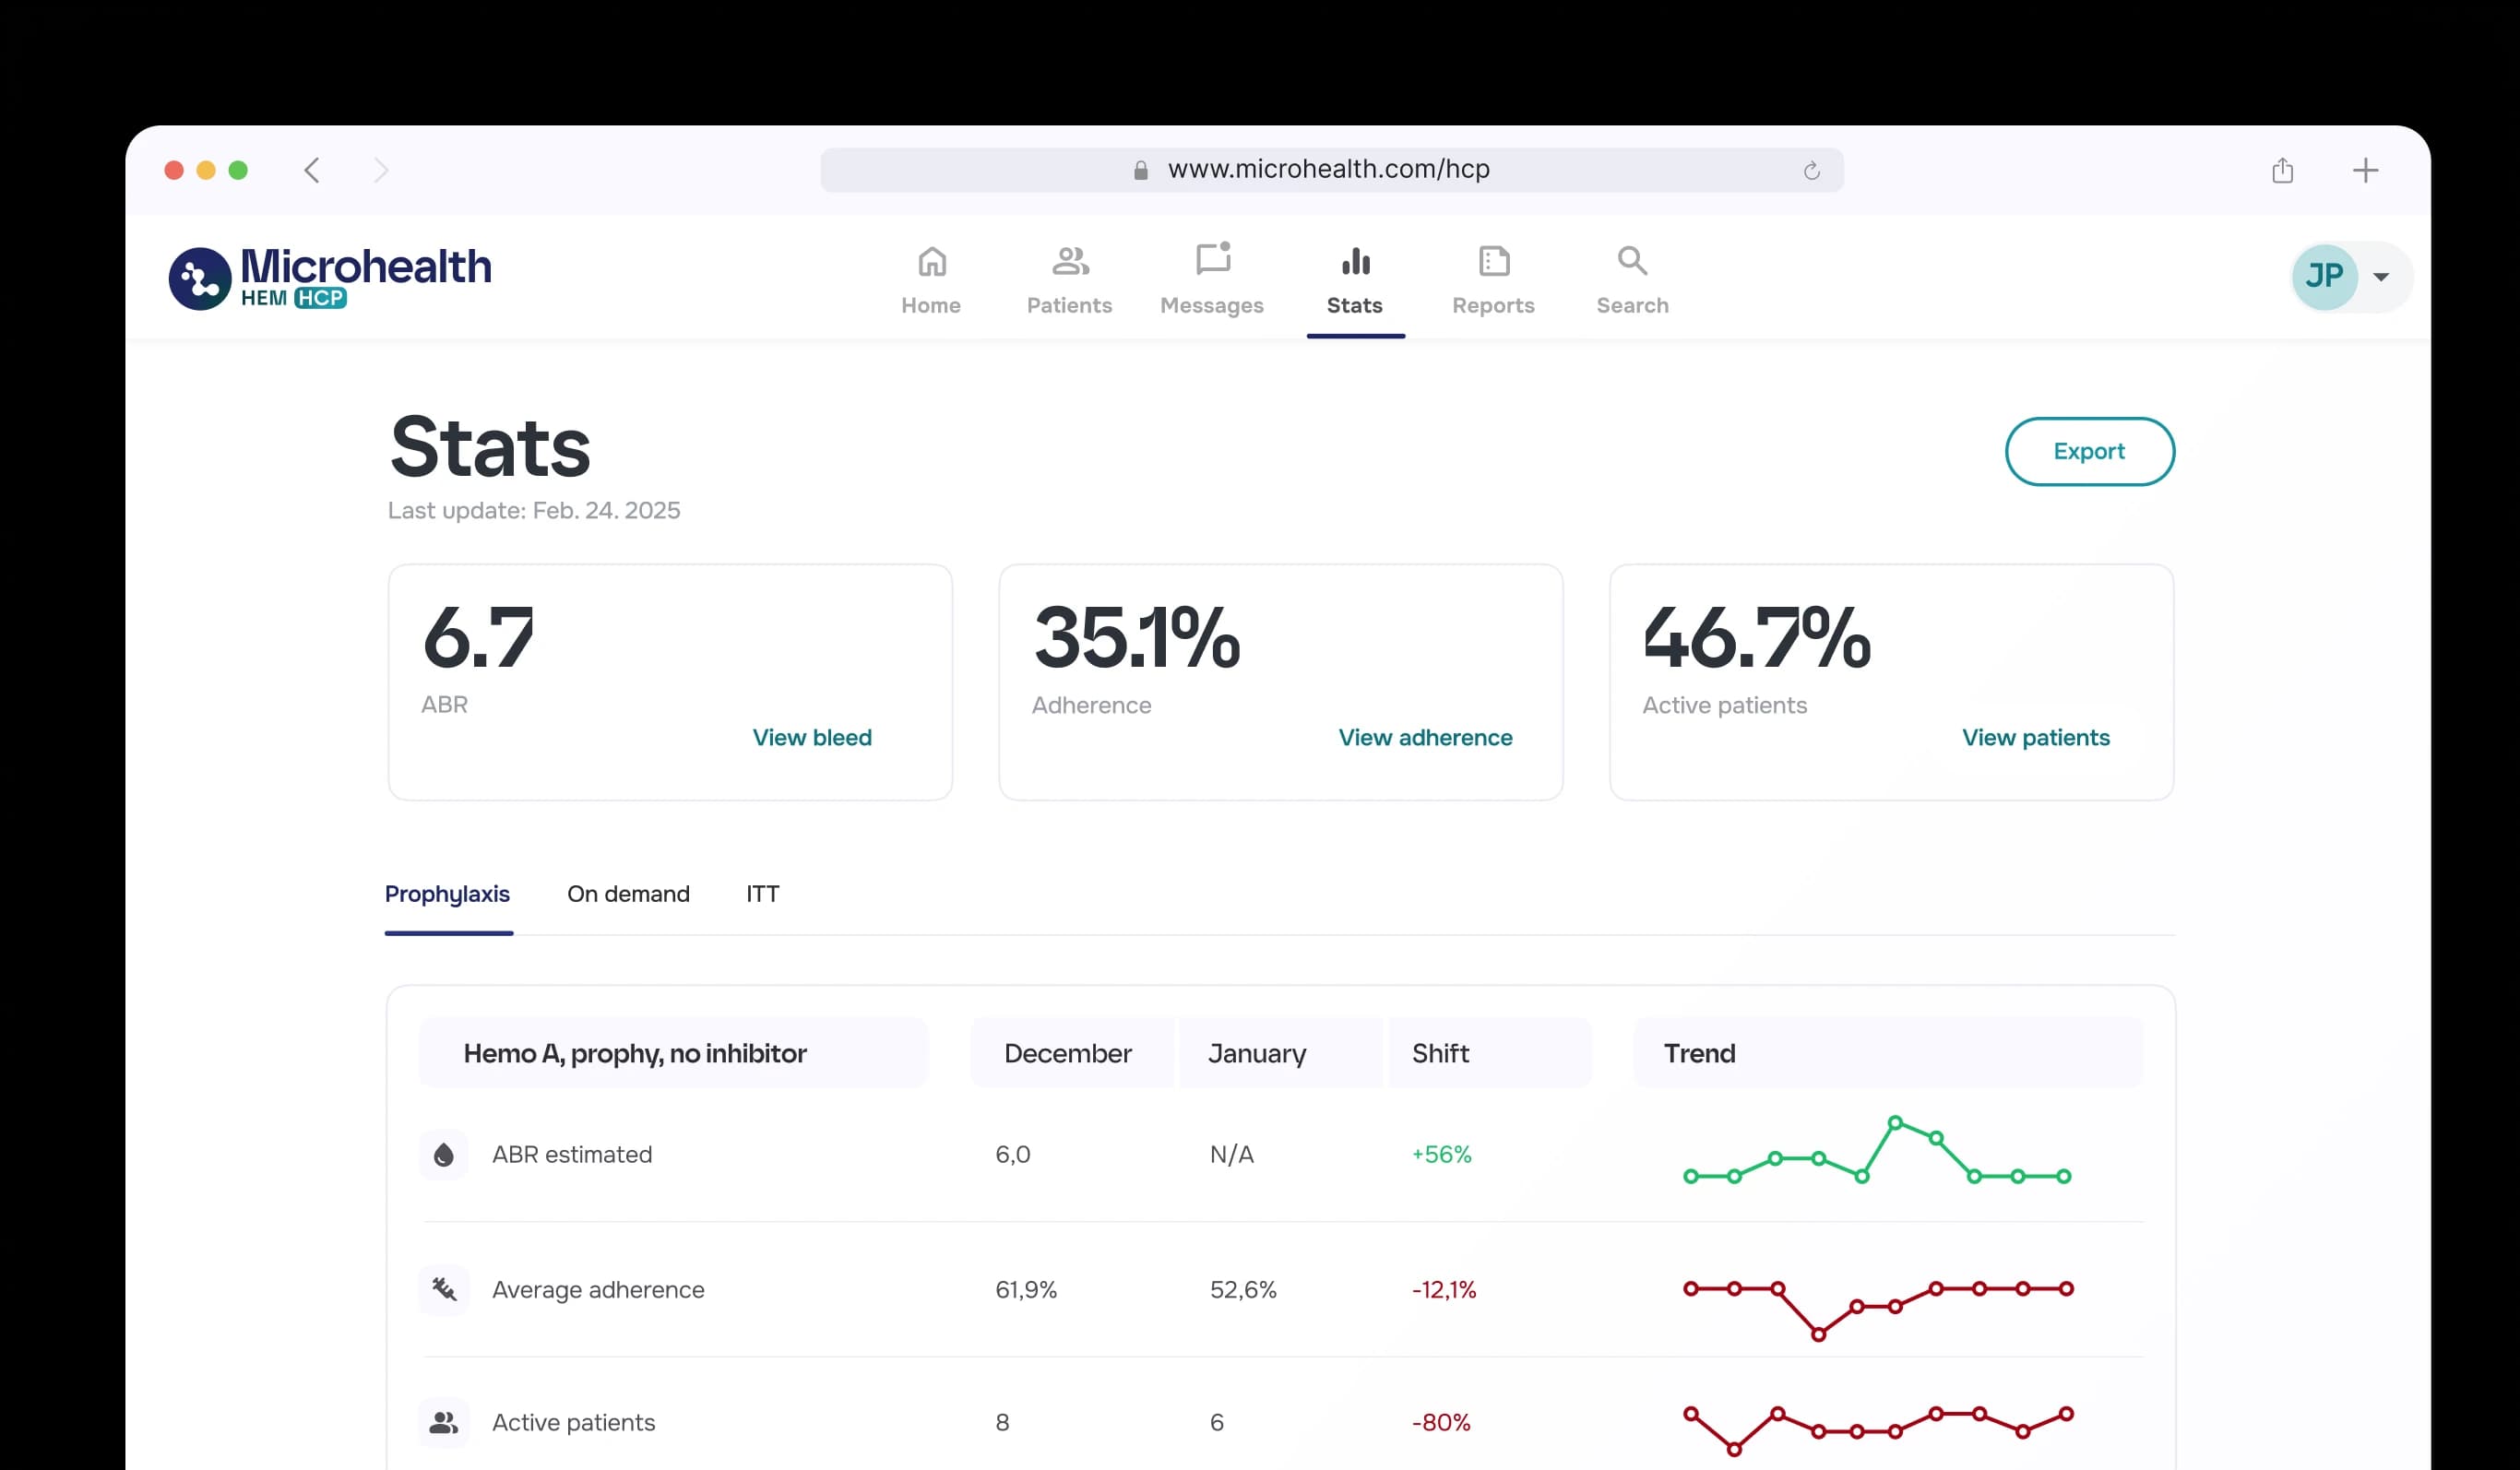The width and height of the screenshot is (2520, 1470).
Task: Open the browser share menu
Action: (2283, 170)
